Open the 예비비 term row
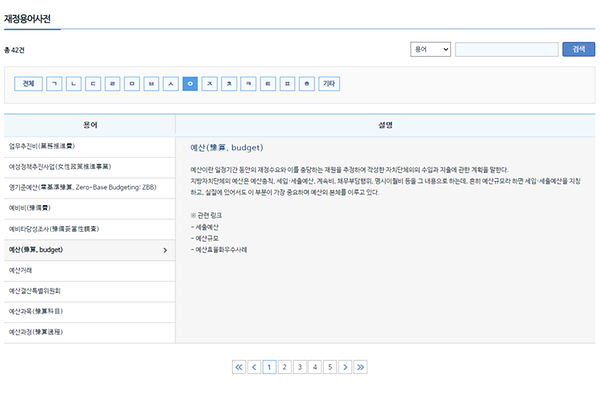 point(90,208)
